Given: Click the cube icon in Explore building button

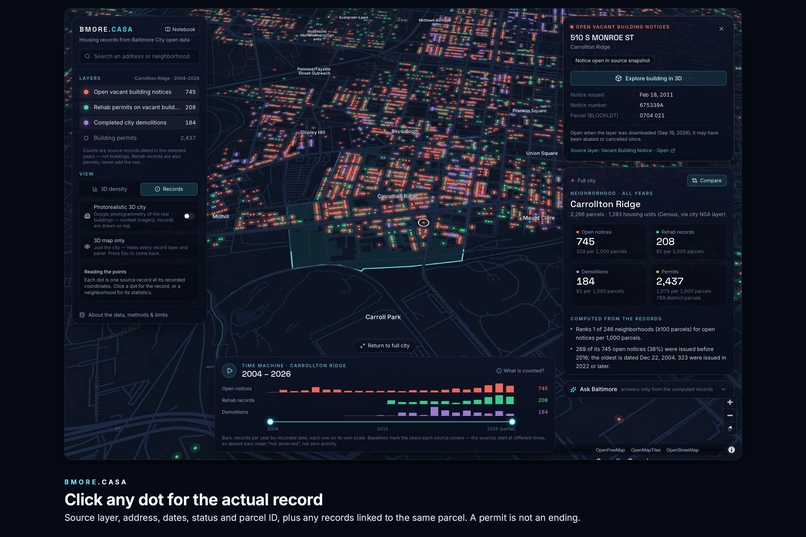Looking at the screenshot, I should (618, 79).
